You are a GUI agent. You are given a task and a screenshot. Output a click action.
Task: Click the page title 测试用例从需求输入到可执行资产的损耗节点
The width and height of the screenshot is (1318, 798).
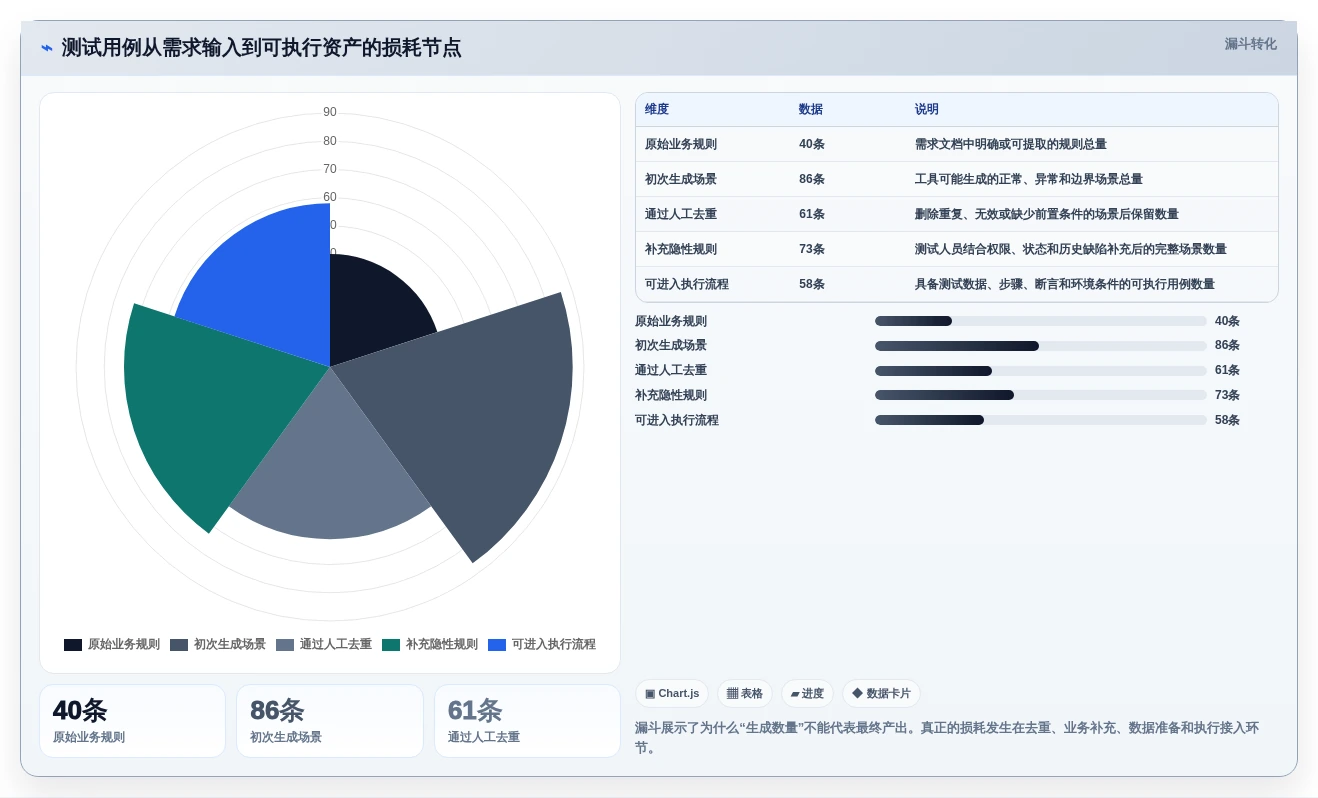click(x=261, y=48)
